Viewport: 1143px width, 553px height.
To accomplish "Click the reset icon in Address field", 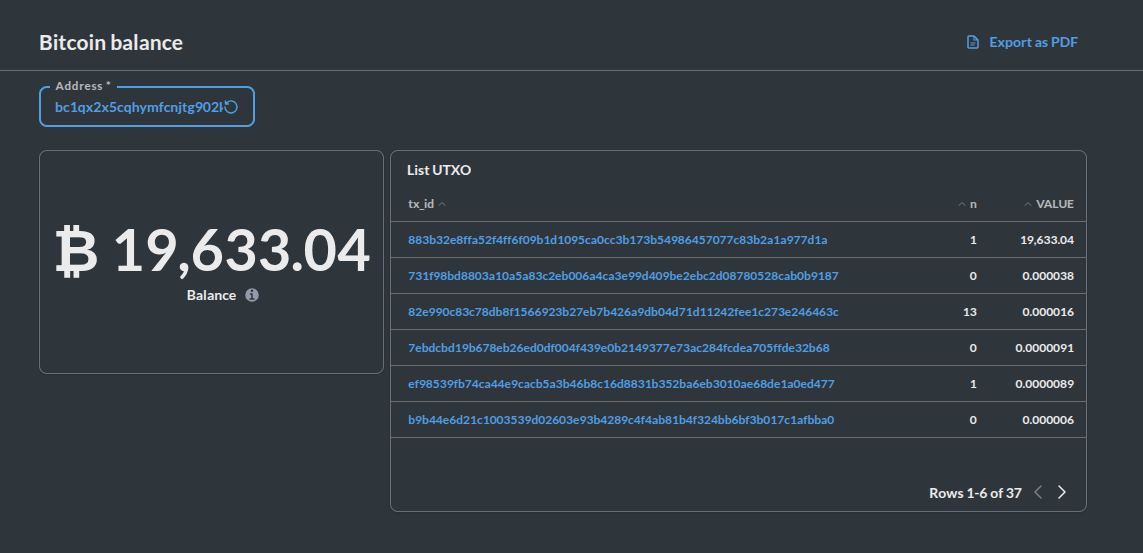I will click(231, 107).
